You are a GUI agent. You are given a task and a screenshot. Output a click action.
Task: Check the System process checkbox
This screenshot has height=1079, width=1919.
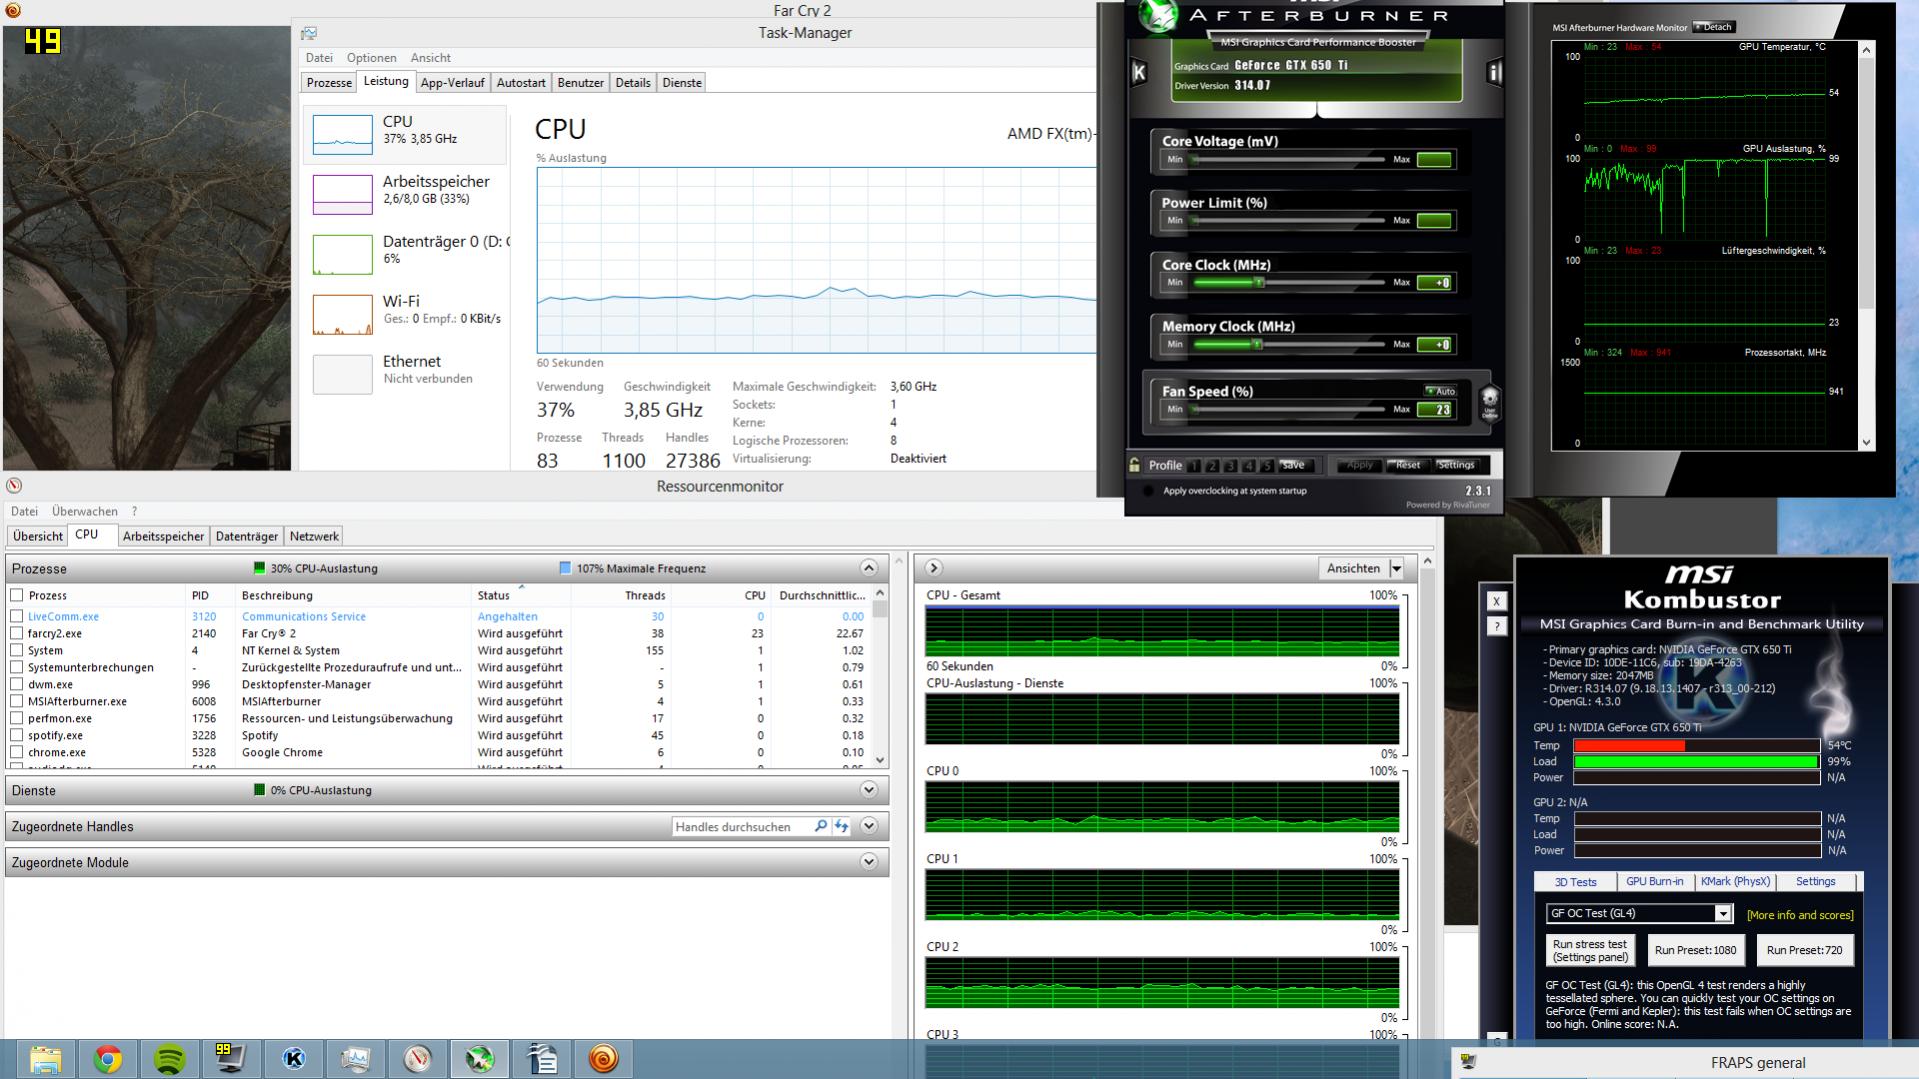point(16,650)
